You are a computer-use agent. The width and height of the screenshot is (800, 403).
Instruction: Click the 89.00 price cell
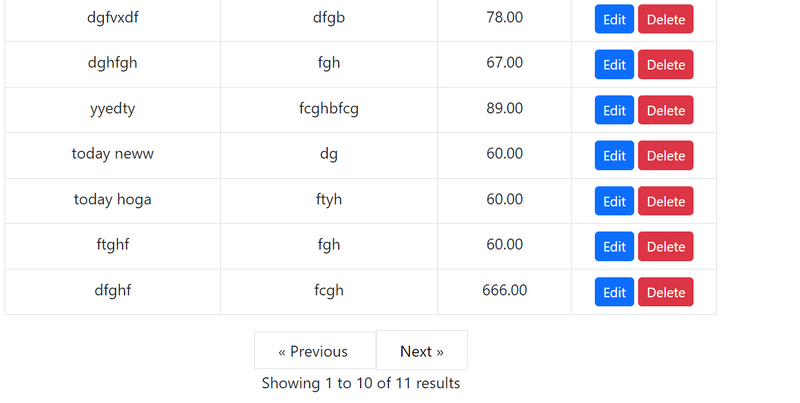click(504, 108)
